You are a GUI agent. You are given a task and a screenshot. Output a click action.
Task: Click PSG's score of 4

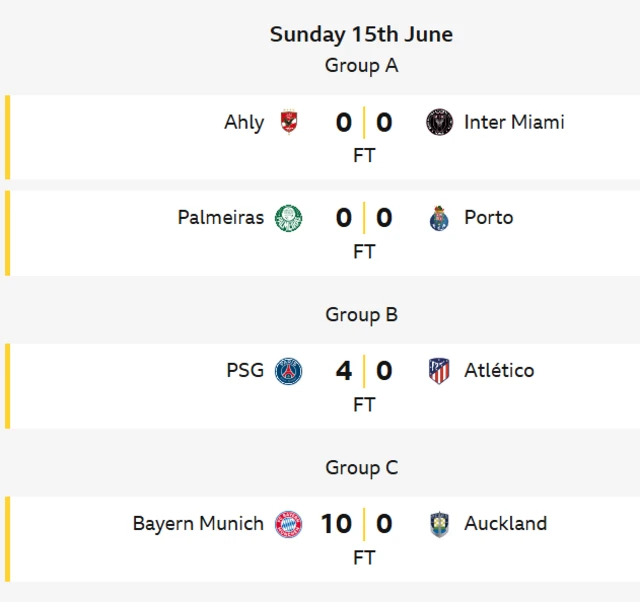tap(344, 371)
